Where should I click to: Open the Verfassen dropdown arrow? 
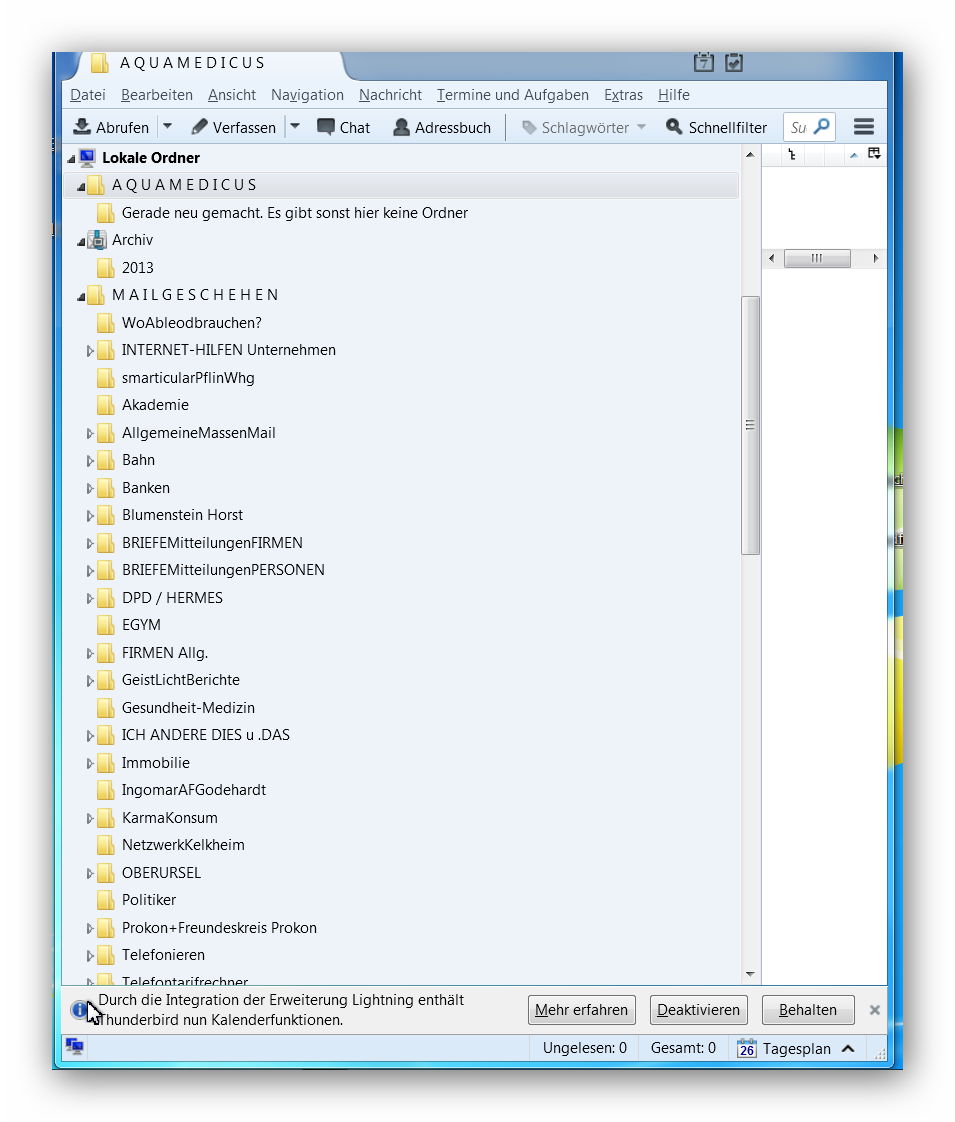point(295,127)
